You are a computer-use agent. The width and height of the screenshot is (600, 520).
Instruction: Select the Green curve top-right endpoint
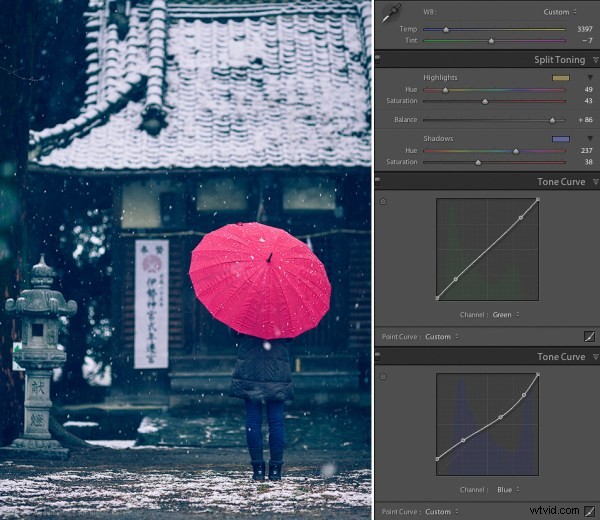(x=538, y=199)
